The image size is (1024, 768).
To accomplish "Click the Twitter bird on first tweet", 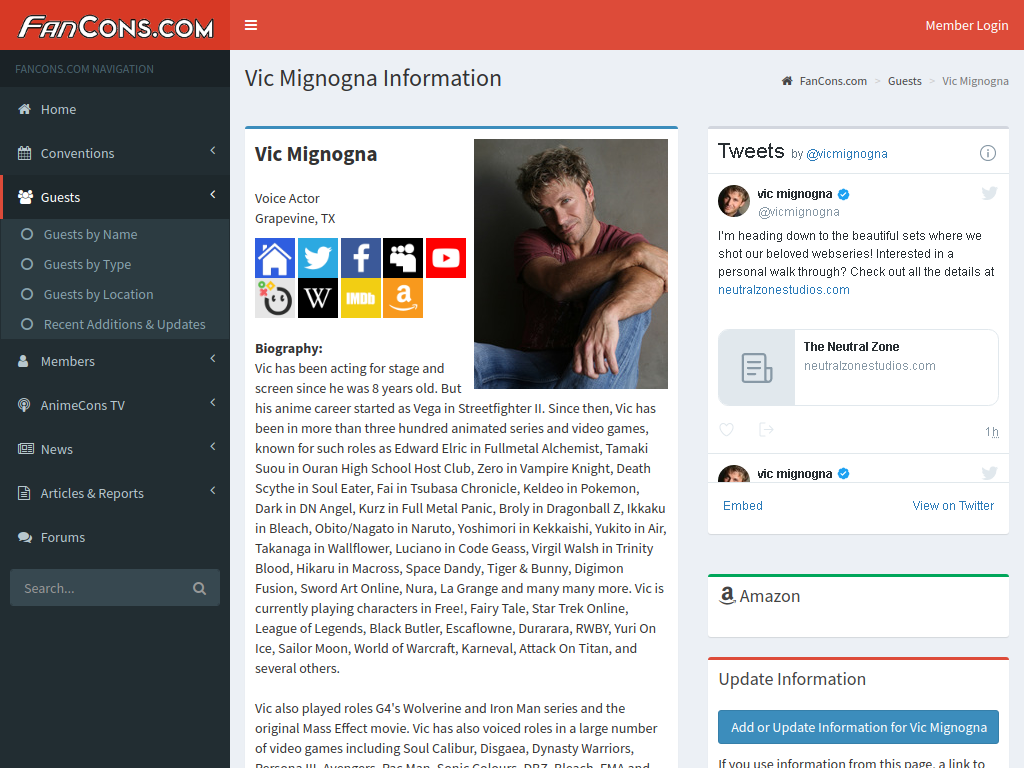I will click(x=989, y=193).
